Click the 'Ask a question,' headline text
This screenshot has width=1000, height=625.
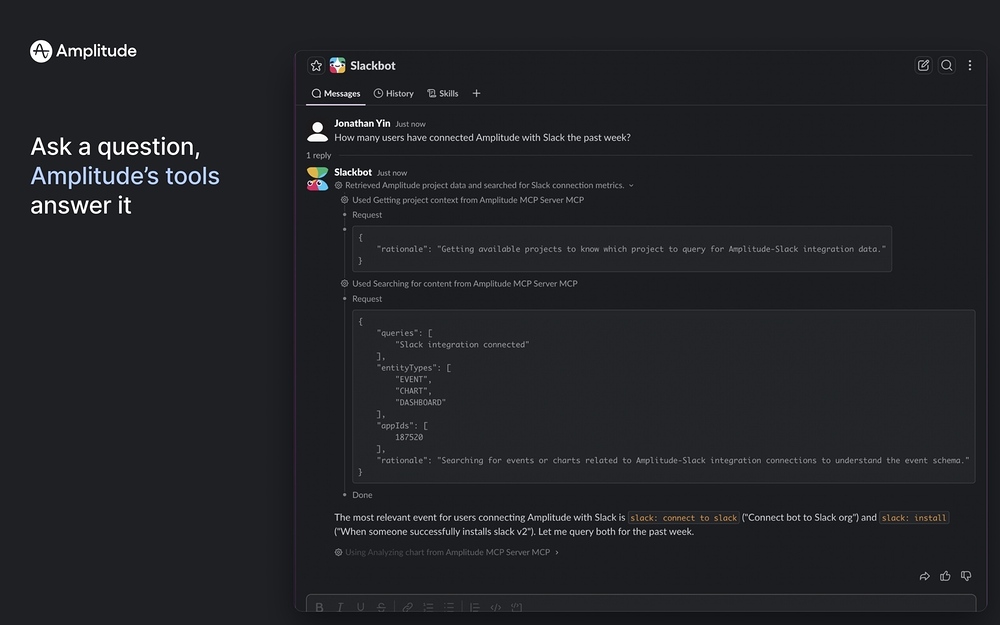click(x=115, y=147)
